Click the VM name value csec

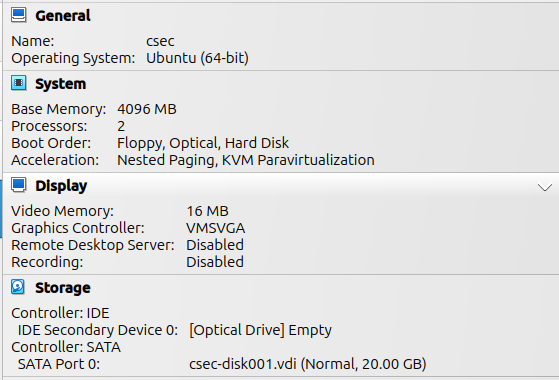click(160, 41)
